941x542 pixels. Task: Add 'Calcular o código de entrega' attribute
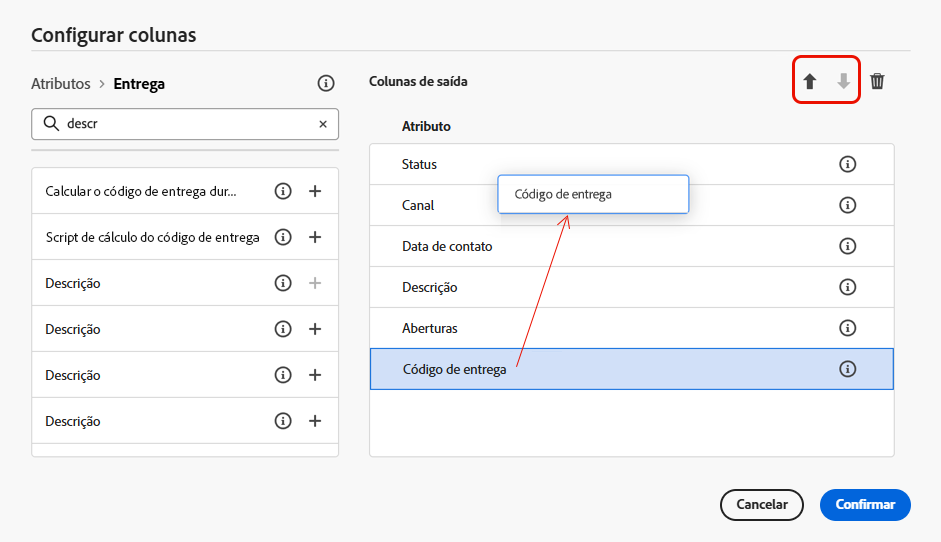[315, 191]
